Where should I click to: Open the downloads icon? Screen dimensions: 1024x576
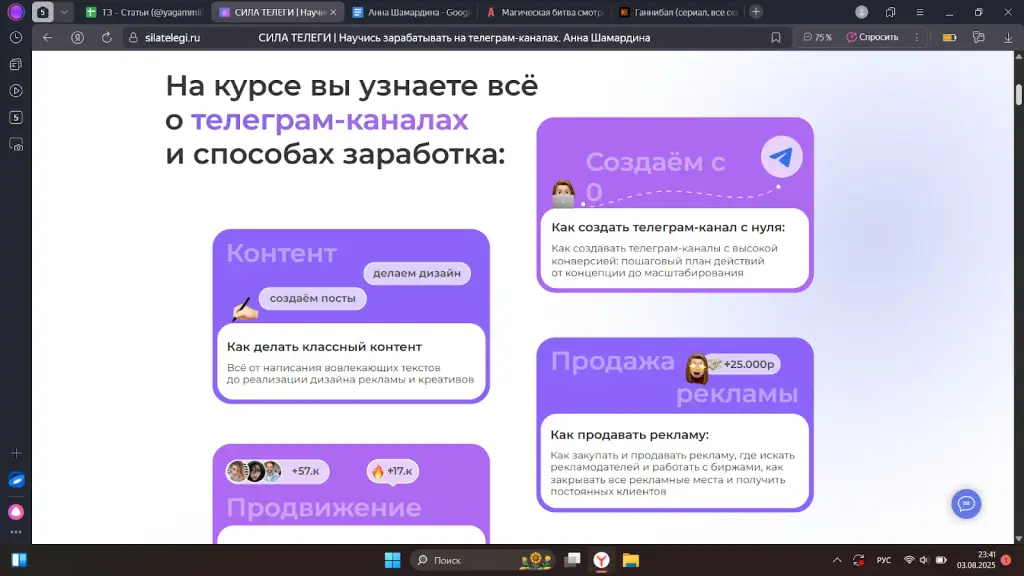[1008, 38]
